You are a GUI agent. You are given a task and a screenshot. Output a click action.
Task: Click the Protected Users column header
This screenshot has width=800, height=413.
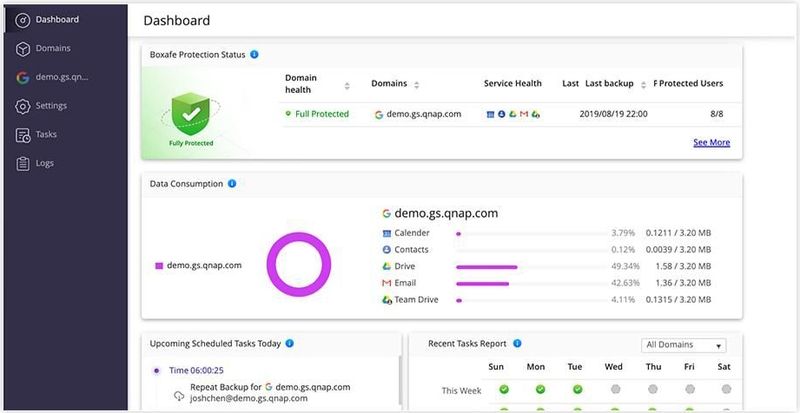click(x=691, y=83)
